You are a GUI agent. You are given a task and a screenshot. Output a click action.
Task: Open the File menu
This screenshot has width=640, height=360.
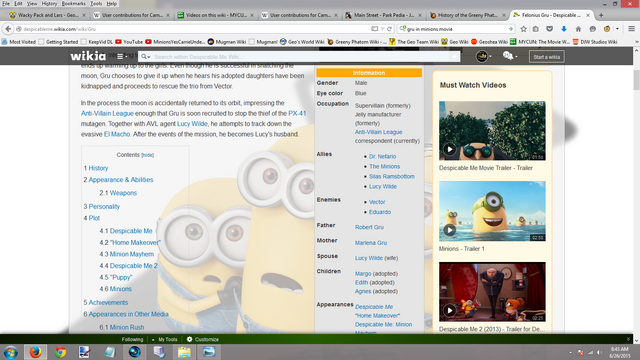coord(6,4)
